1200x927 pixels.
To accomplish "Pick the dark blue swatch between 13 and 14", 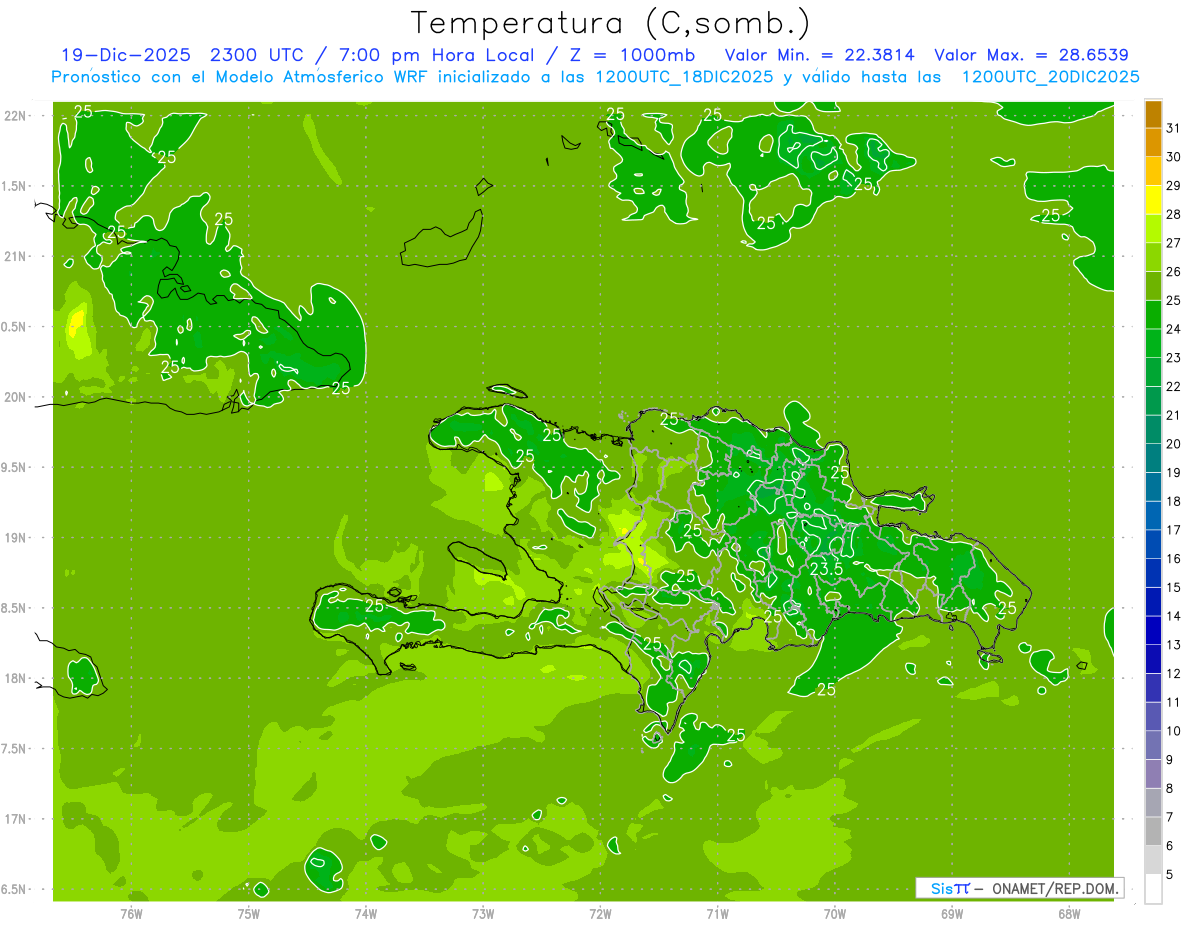I will (x=1153, y=630).
